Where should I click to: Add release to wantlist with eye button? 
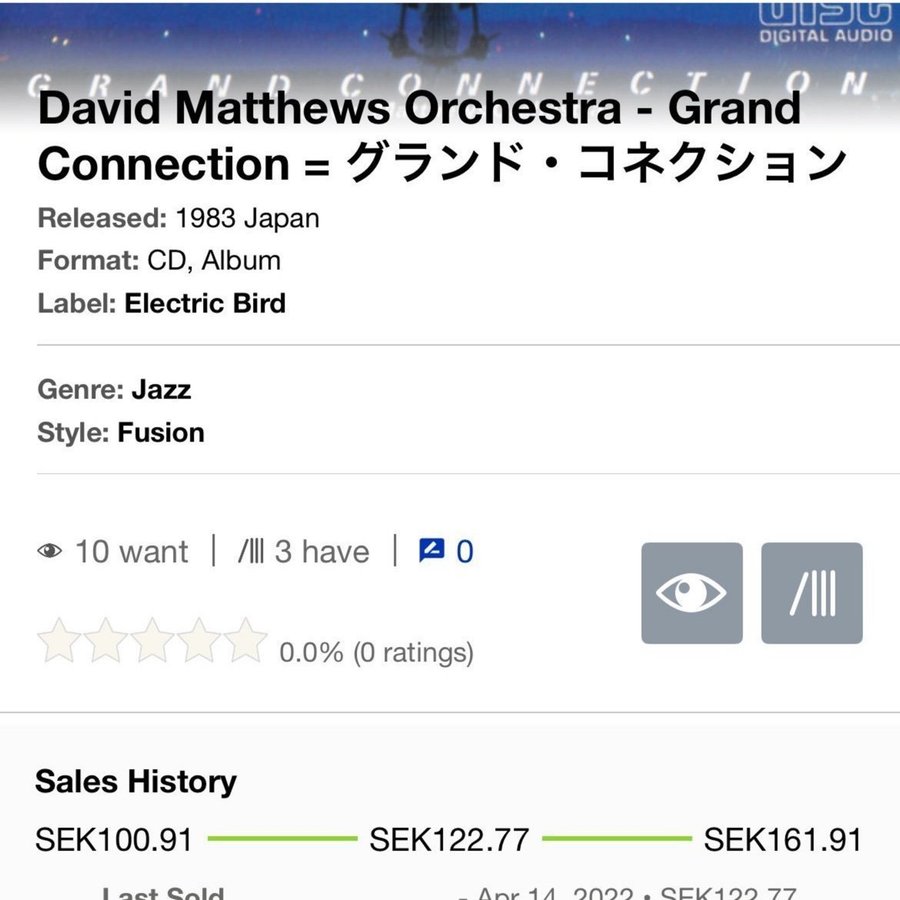[691, 593]
